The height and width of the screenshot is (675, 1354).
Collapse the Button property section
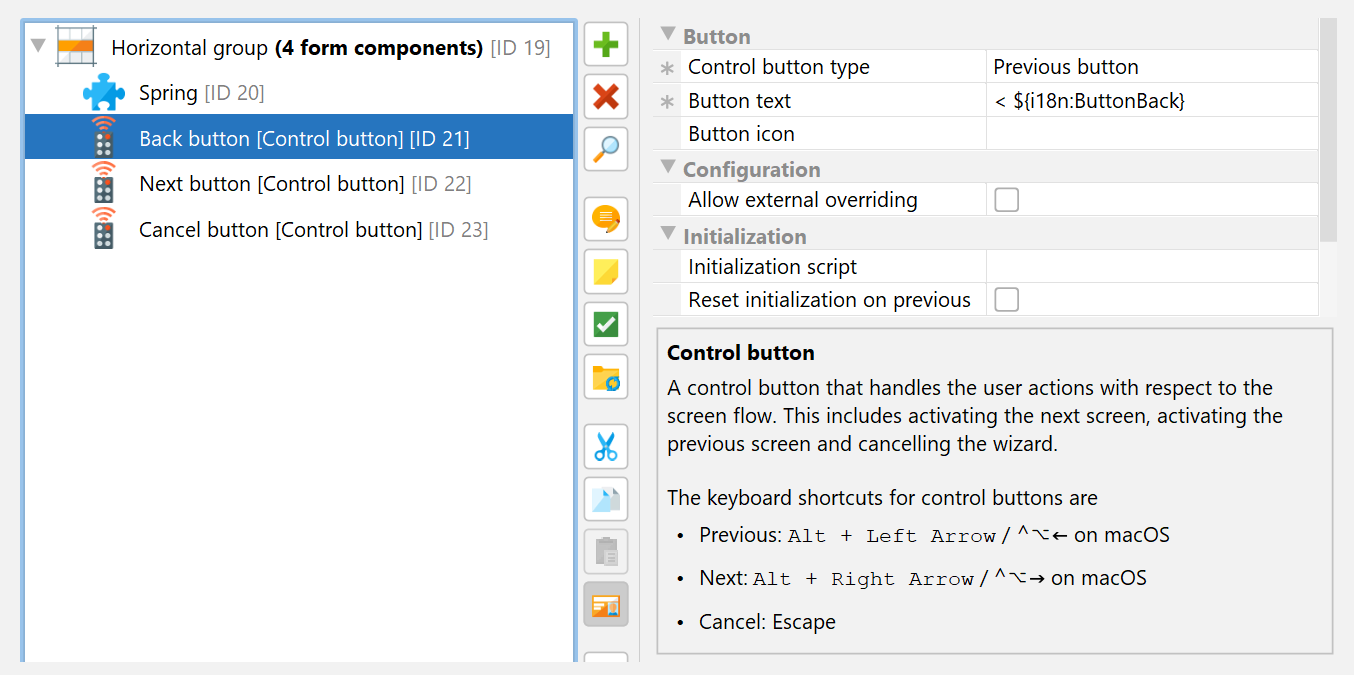[668, 35]
